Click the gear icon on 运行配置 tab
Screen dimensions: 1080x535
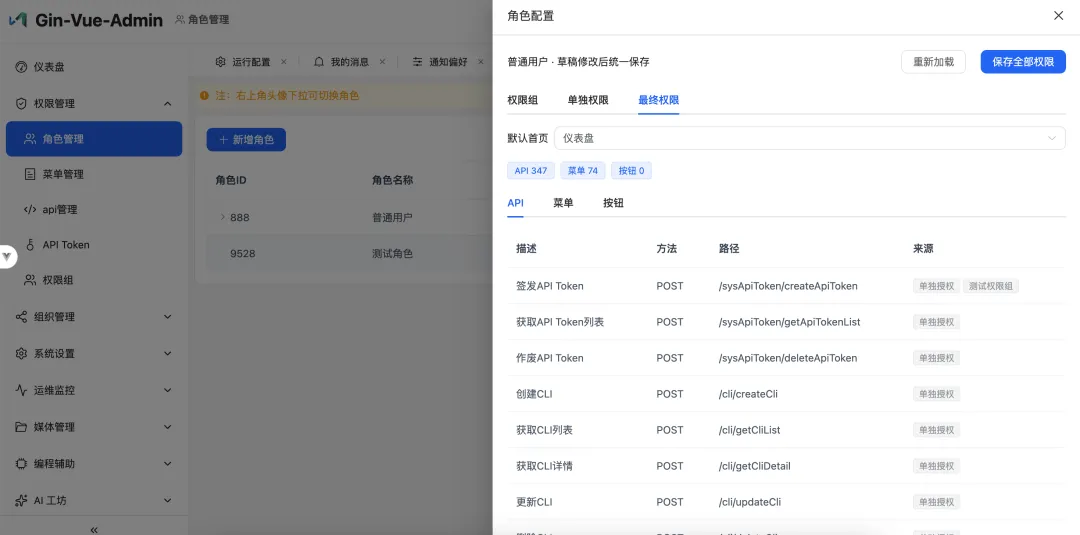pyautogui.click(x=220, y=61)
